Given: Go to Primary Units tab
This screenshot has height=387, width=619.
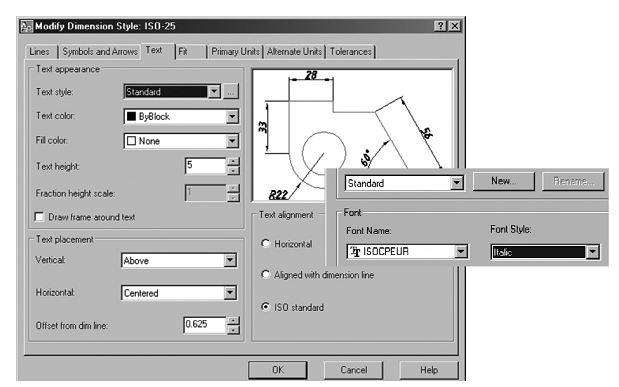Looking at the screenshot, I should click(x=235, y=52).
